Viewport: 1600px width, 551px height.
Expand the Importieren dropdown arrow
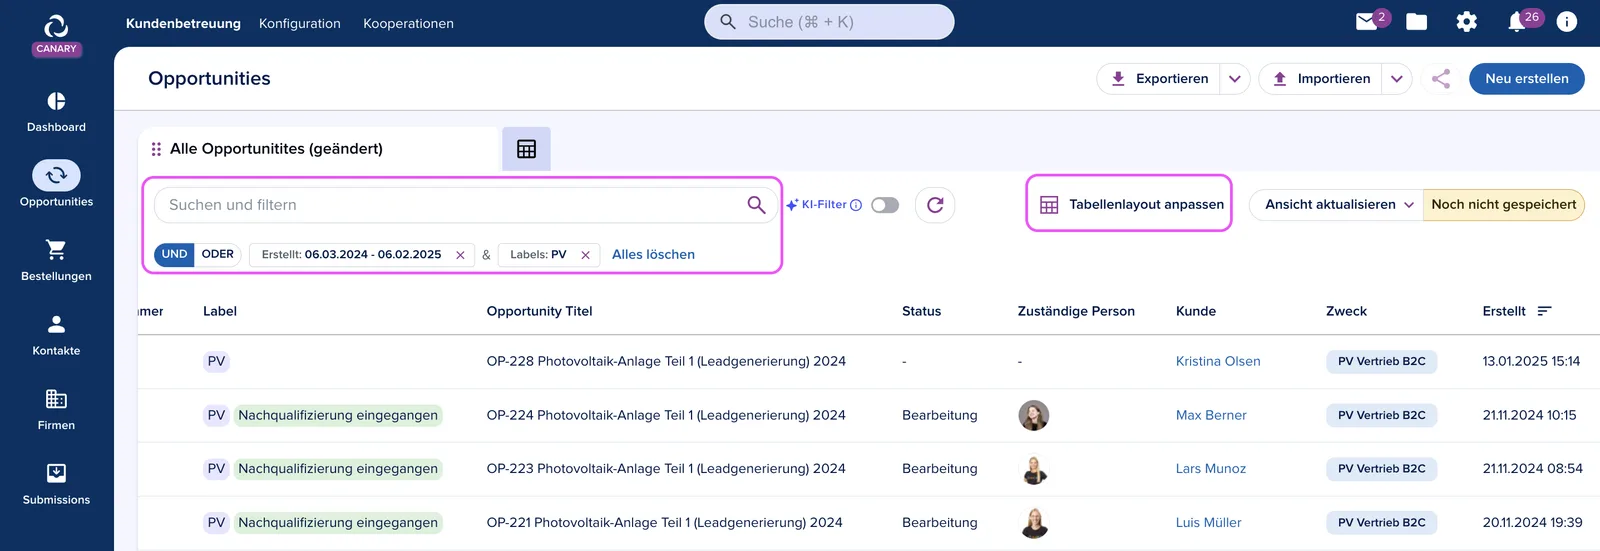(1397, 79)
